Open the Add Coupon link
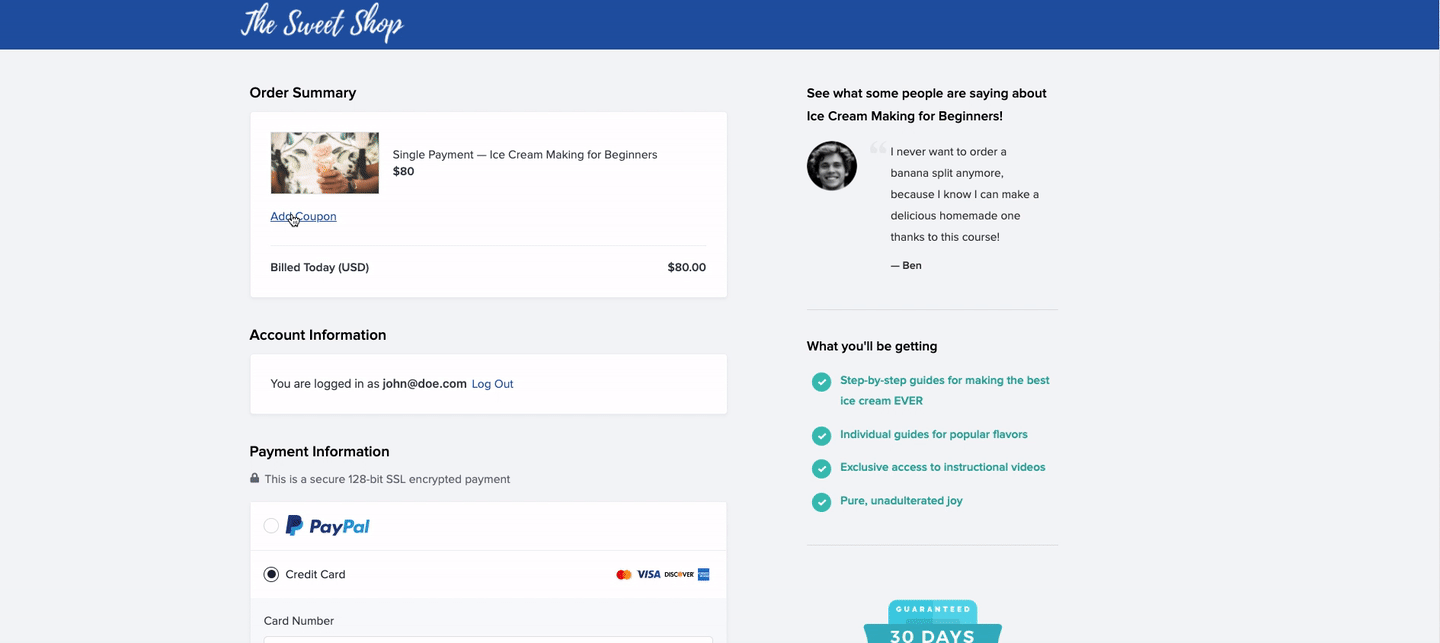 [303, 216]
